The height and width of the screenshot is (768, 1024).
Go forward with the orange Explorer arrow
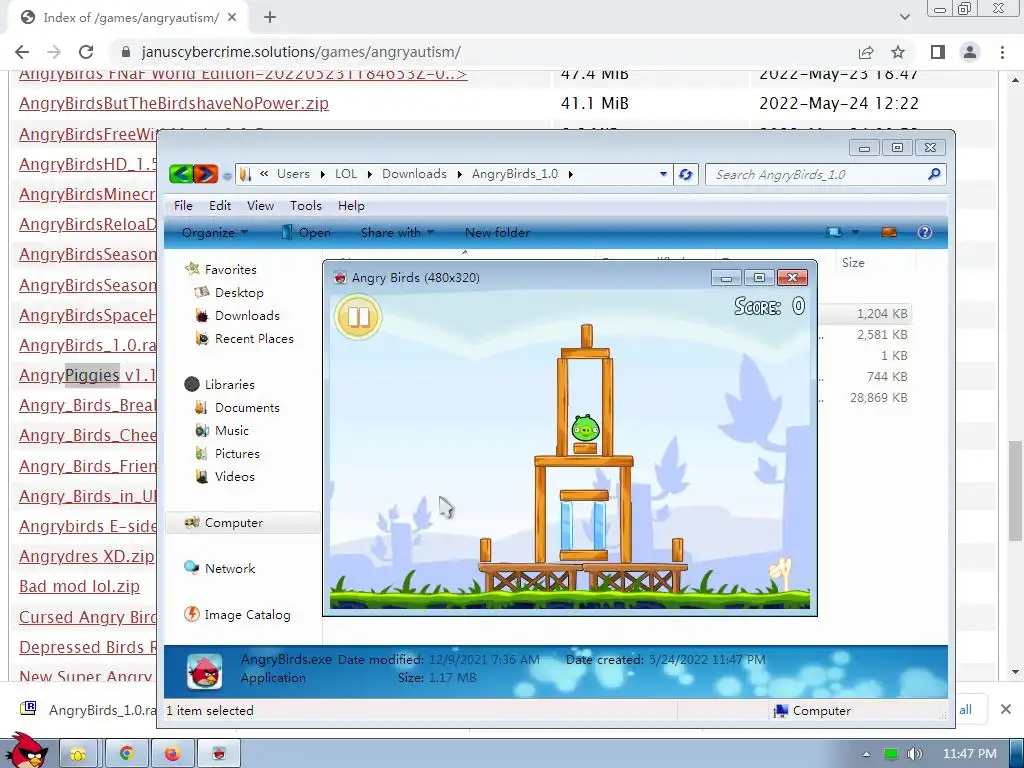click(206, 174)
